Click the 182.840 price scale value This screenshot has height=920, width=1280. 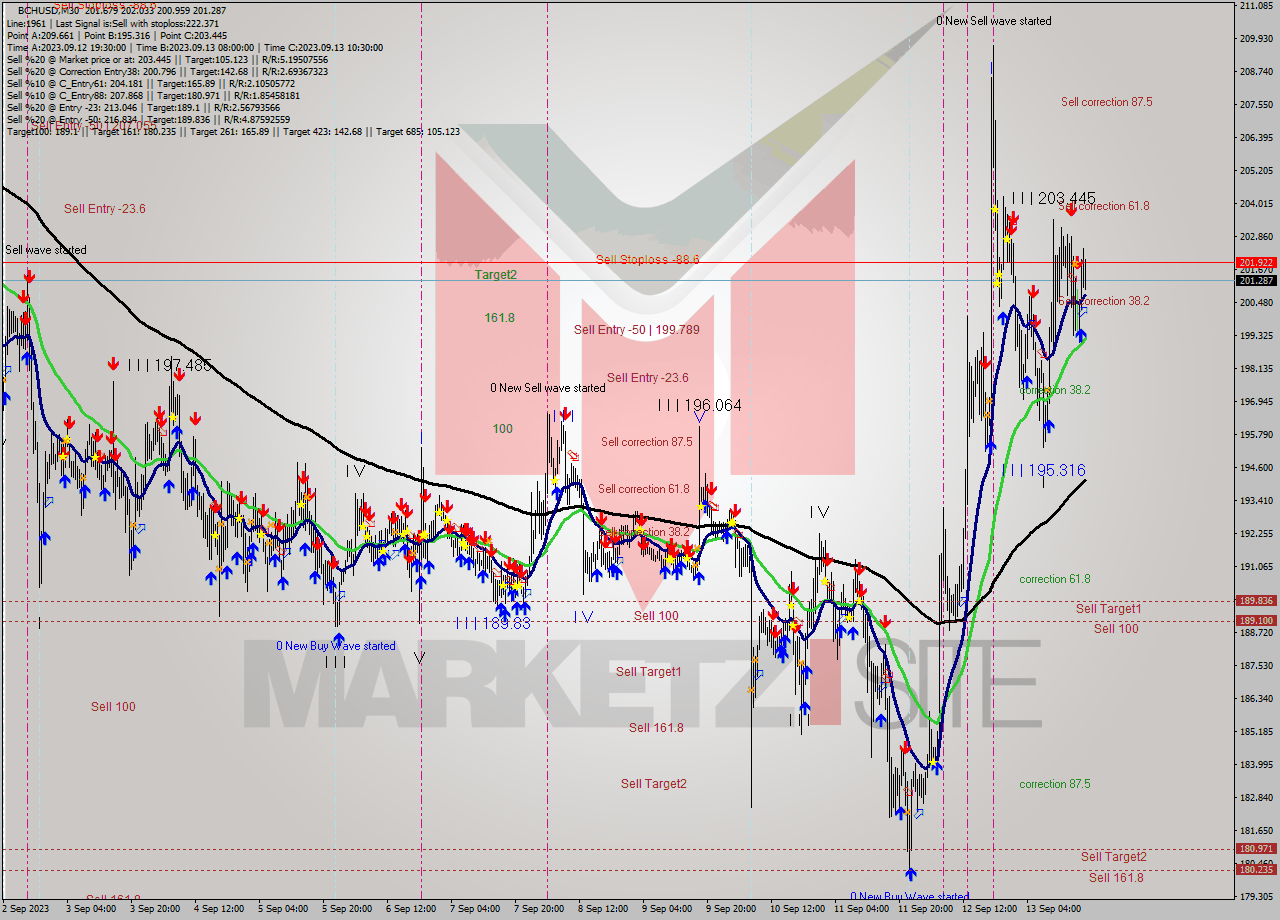[x=1256, y=798]
